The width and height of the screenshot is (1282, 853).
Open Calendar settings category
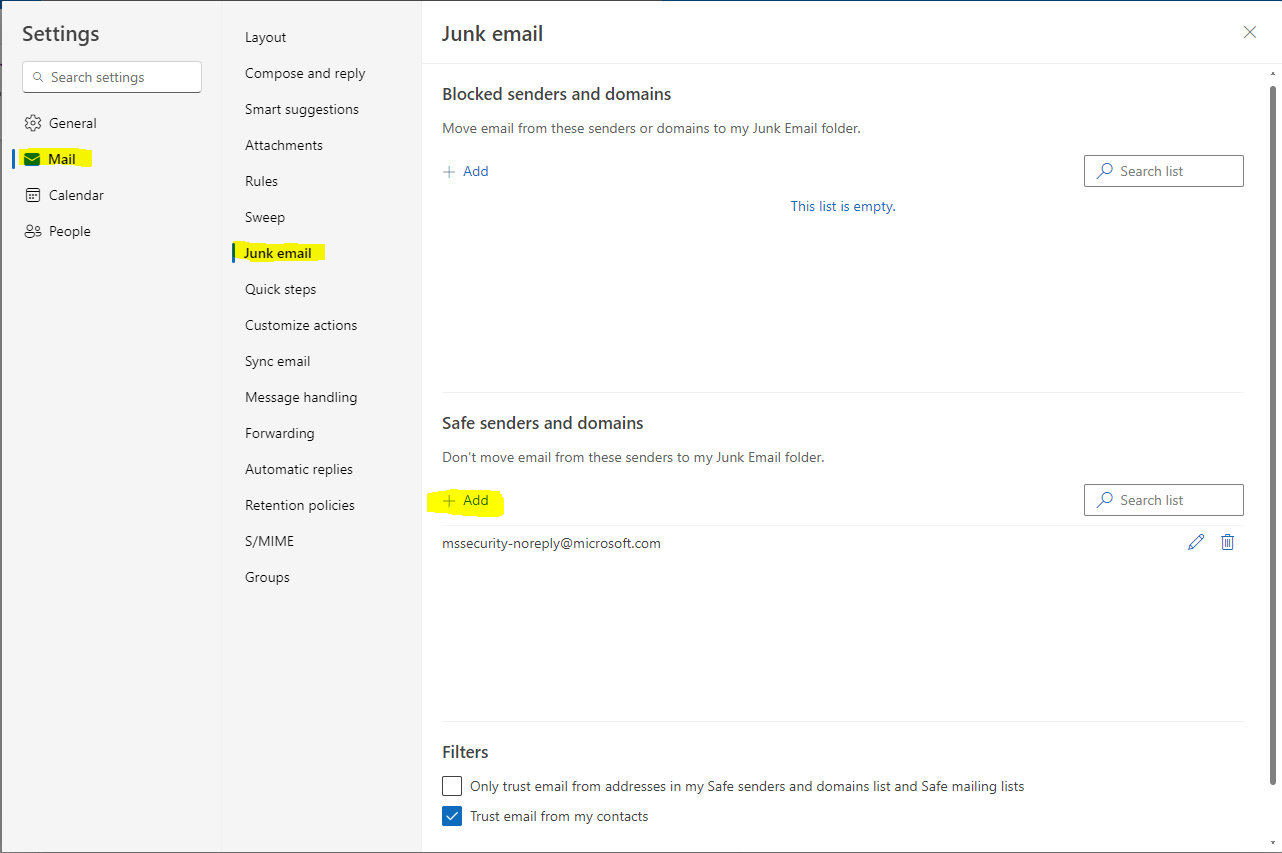click(x=63, y=195)
